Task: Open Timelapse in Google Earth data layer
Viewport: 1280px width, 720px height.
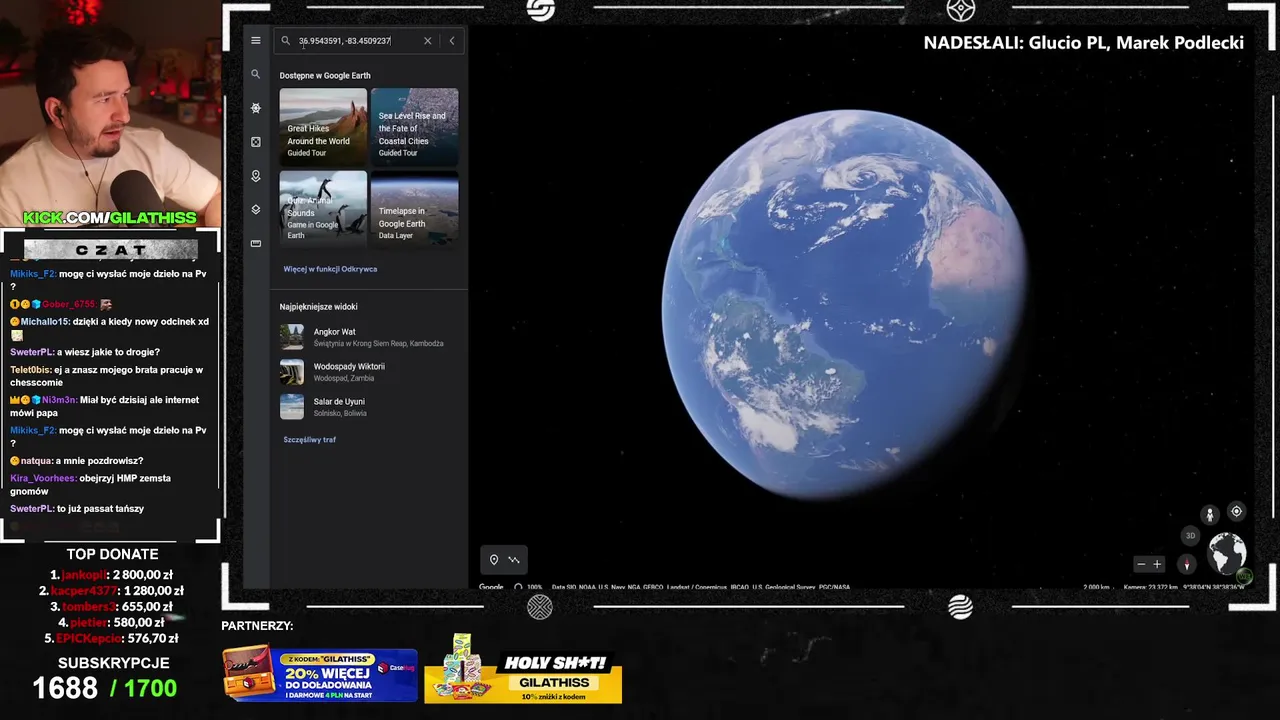Action: tap(415, 207)
